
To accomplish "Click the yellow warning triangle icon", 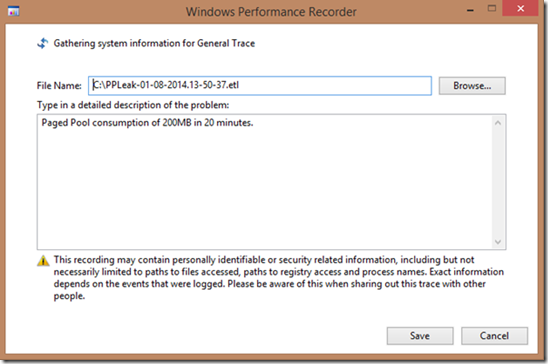I will [x=43, y=261].
